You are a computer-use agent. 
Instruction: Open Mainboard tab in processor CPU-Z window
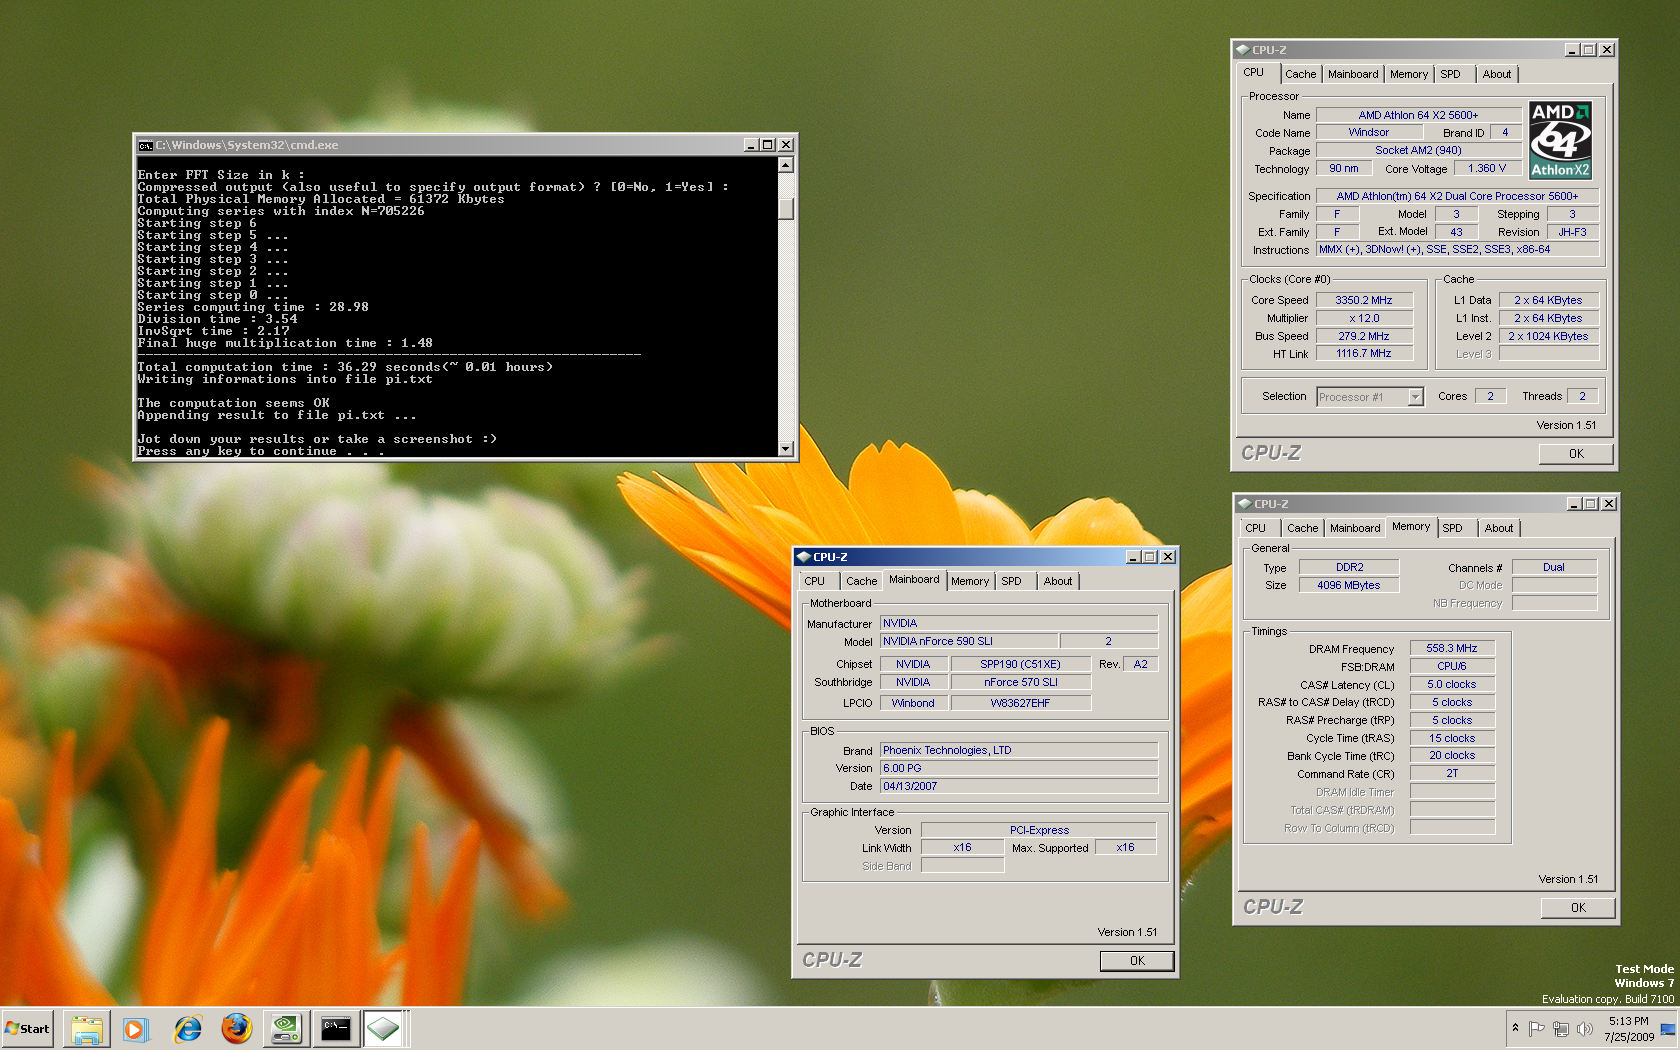point(1353,74)
